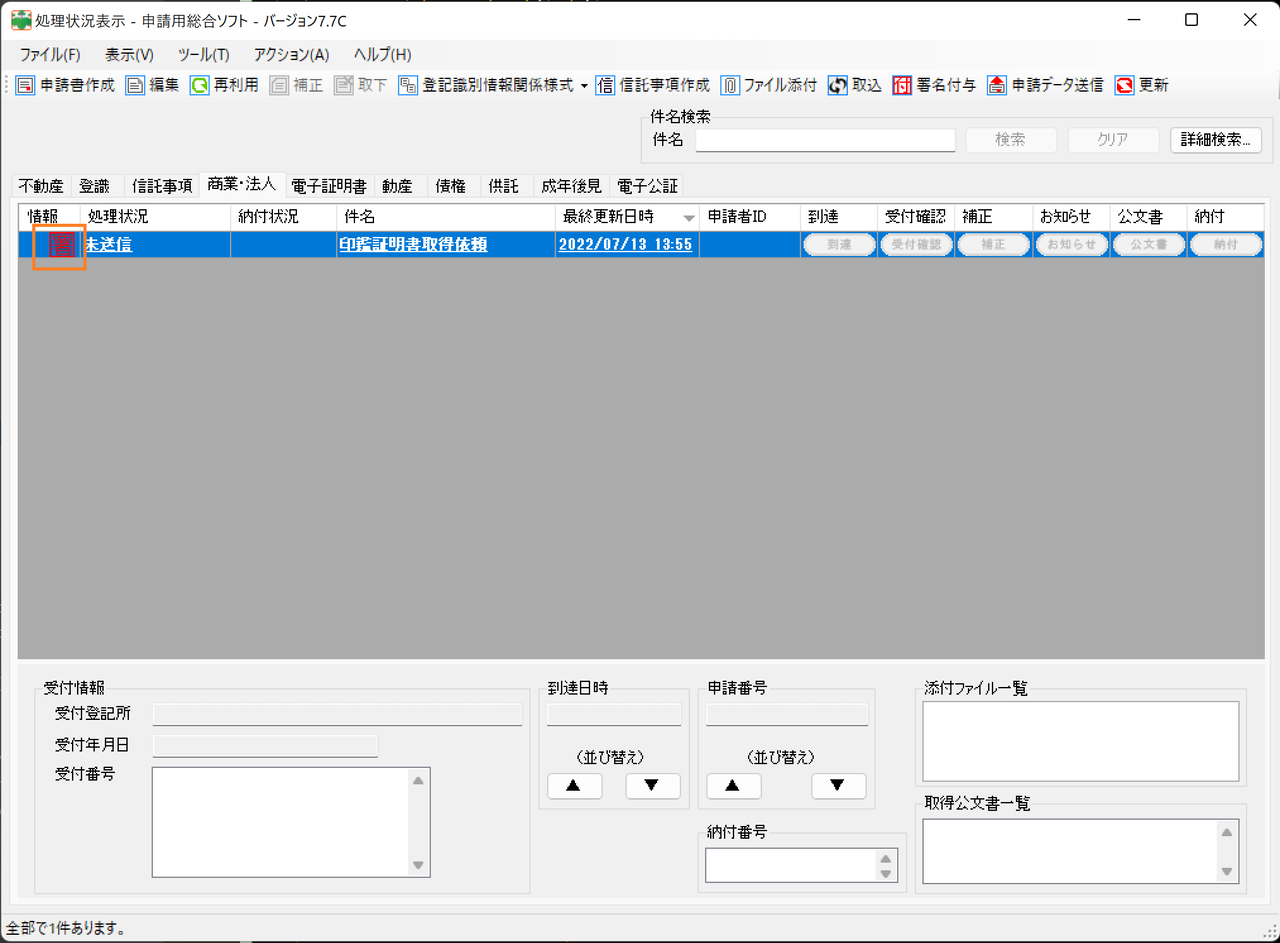Attach a file via ファイル添付 icon
1280x943 pixels.
coord(768,85)
